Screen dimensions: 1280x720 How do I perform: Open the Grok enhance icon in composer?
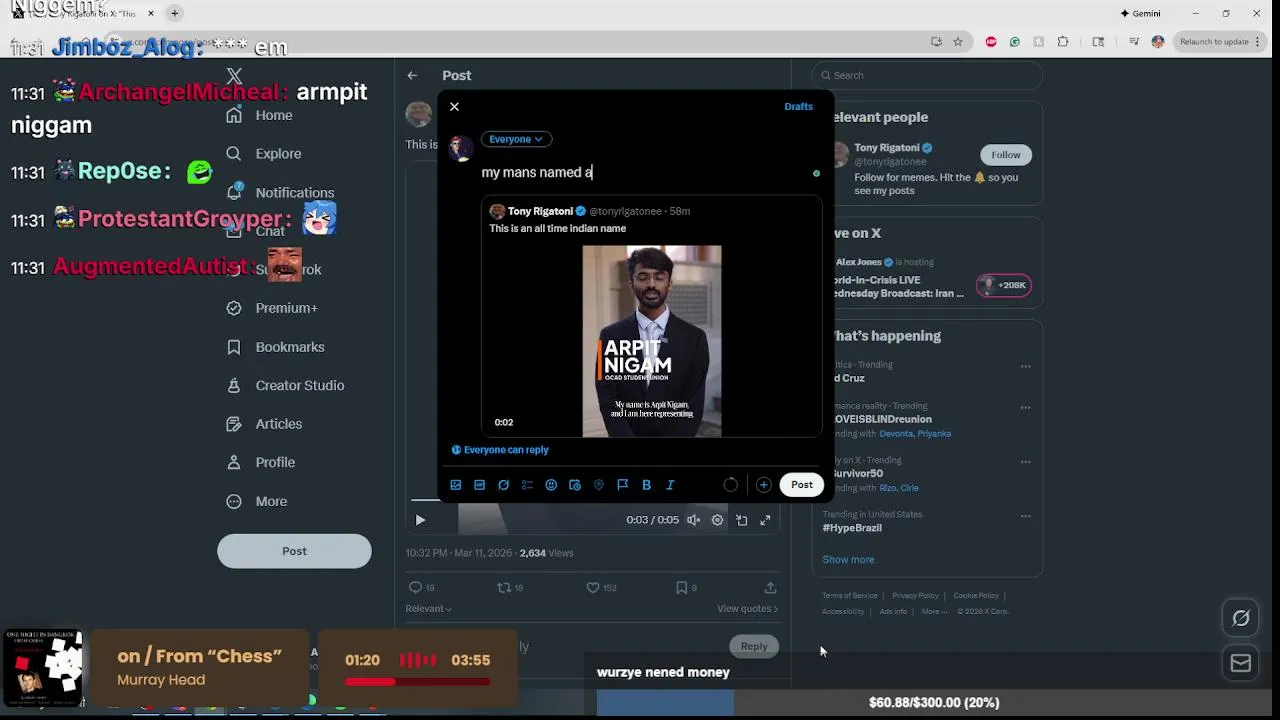(x=504, y=485)
